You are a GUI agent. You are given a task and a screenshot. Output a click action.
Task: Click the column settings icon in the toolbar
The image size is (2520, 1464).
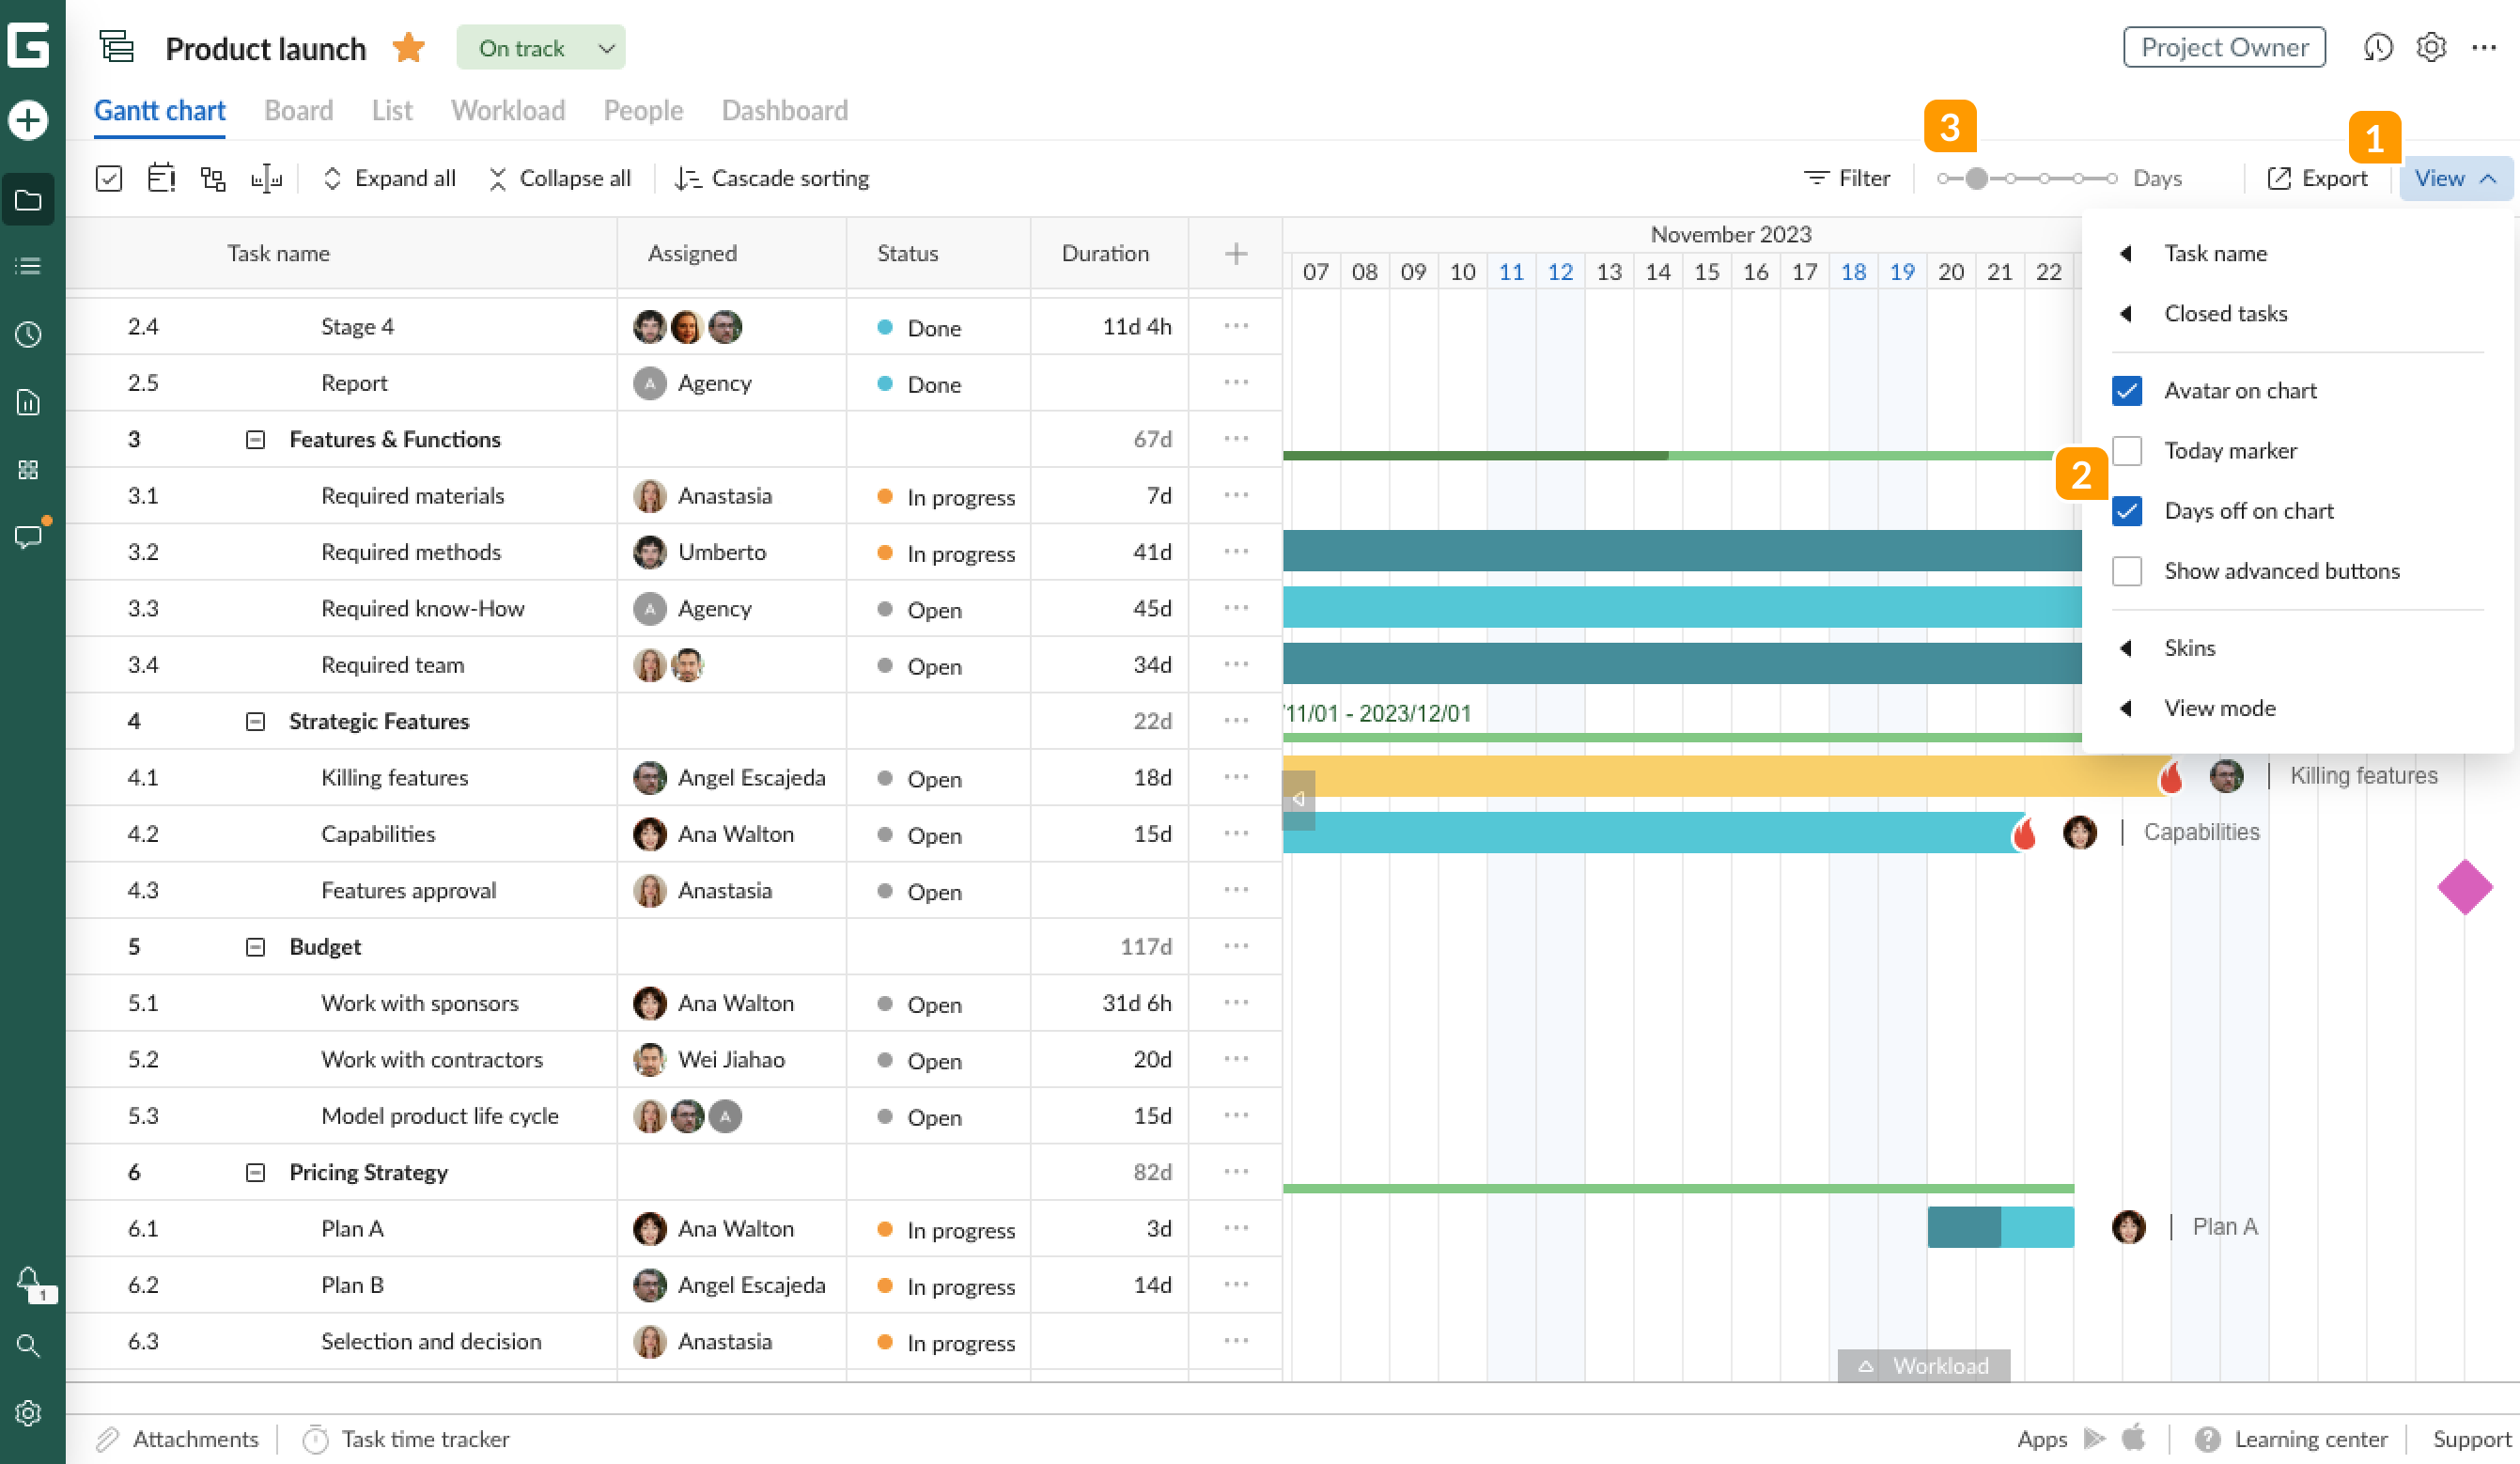click(267, 177)
